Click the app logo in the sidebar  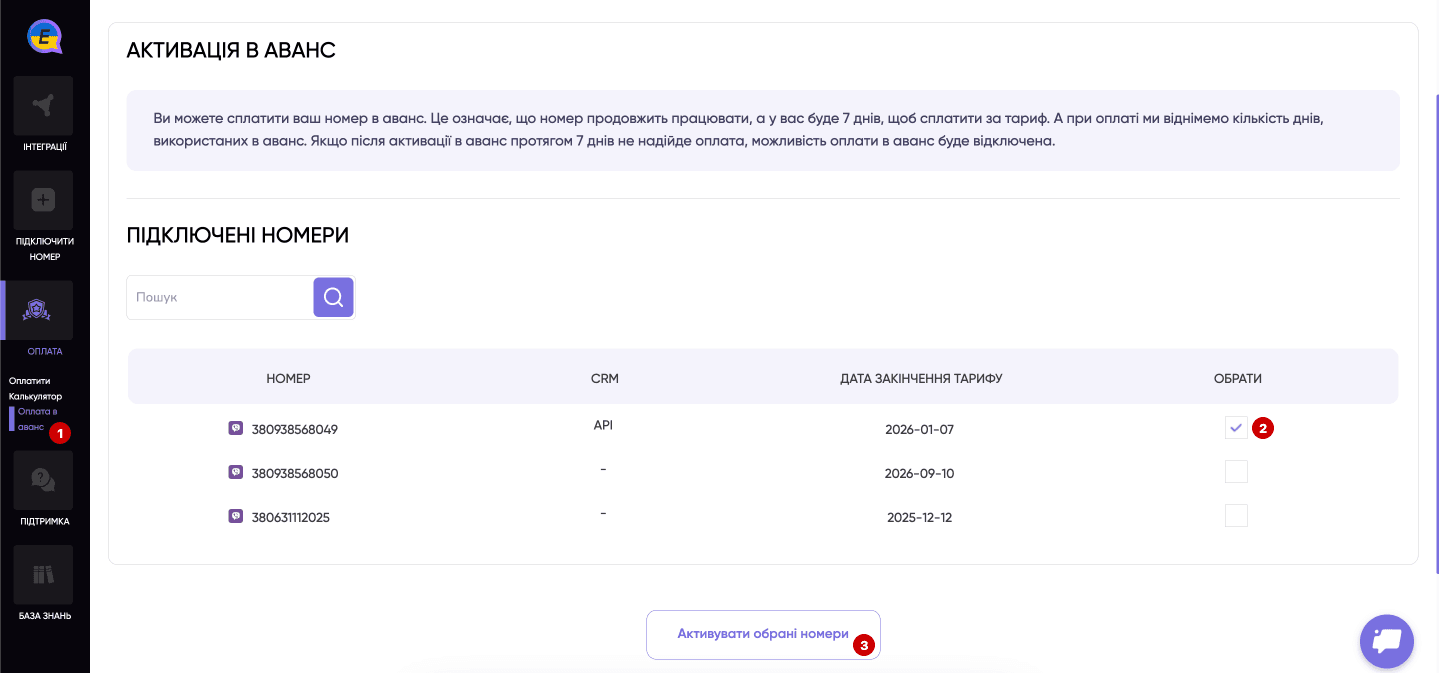(44, 37)
